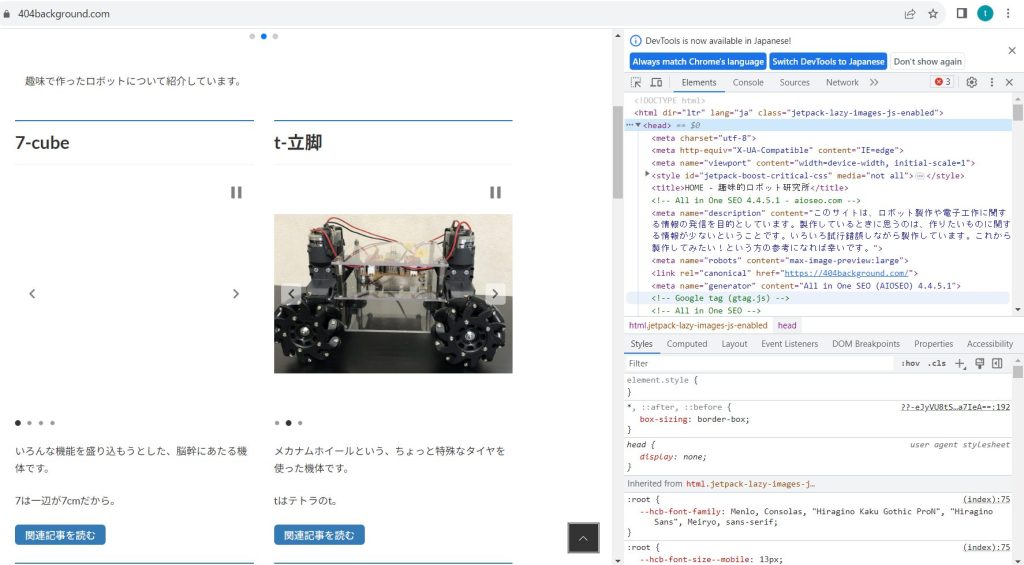Click the new style rule plus icon

(959, 364)
